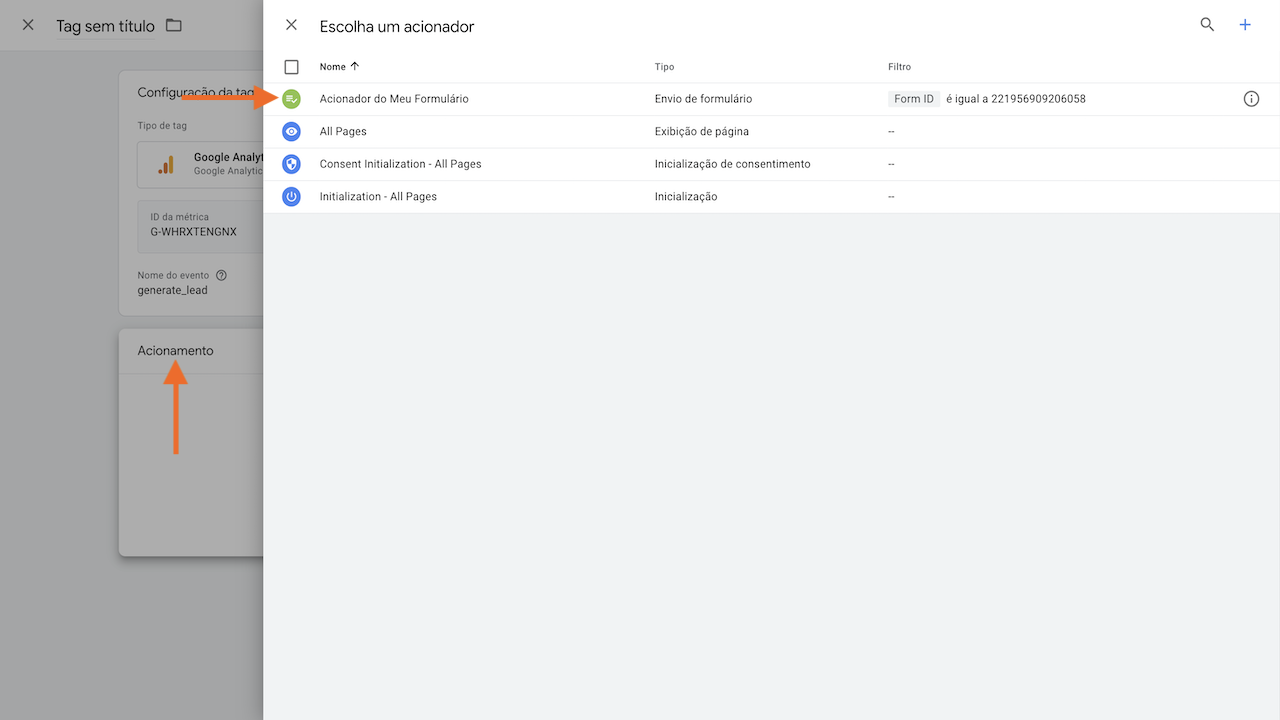1280x720 pixels.
Task: Open the Acionamento section
Action: pos(175,350)
